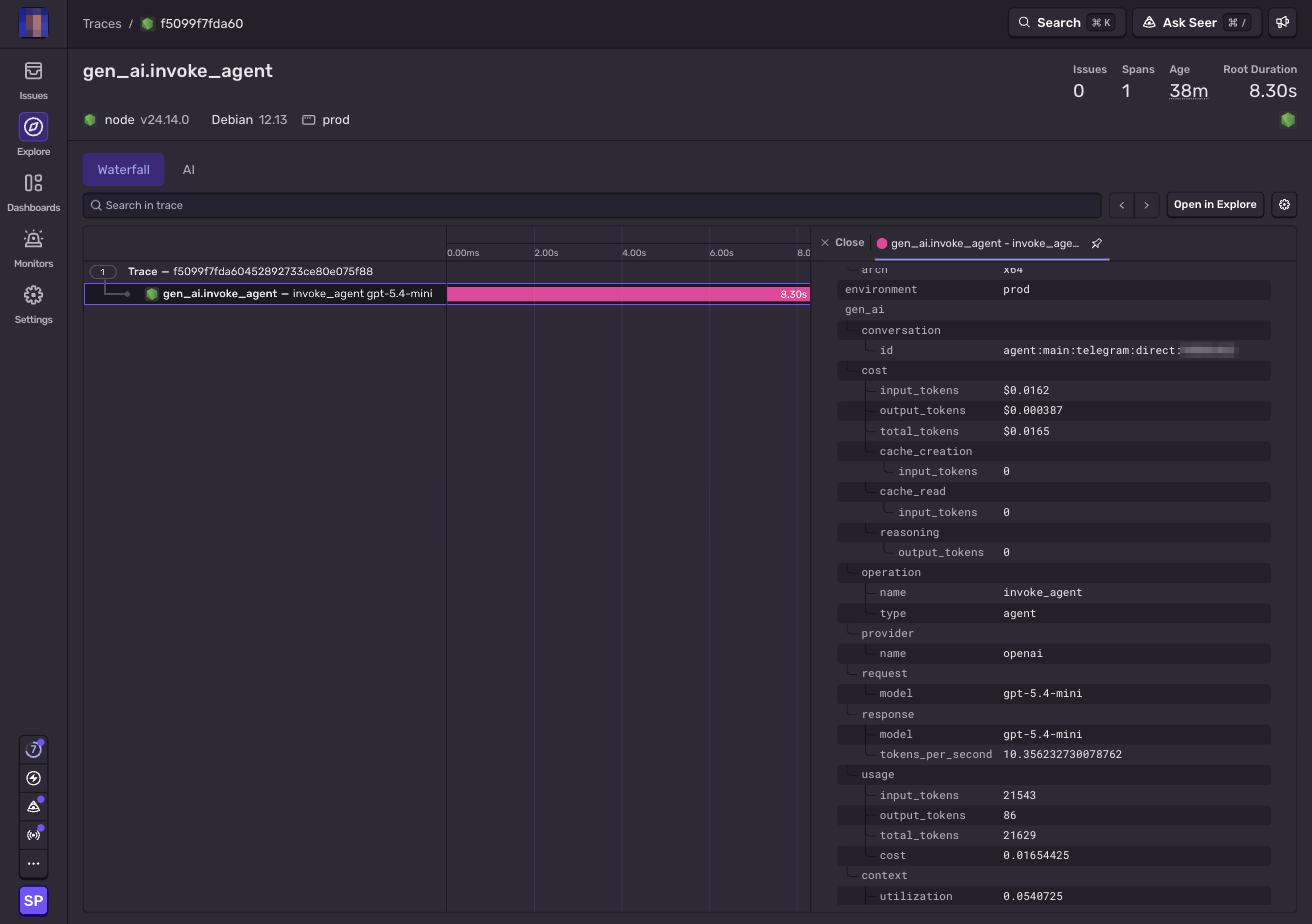This screenshot has height=924, width=1312.
Task: Click the environment prod attribute value
Action: point(1016,289)
